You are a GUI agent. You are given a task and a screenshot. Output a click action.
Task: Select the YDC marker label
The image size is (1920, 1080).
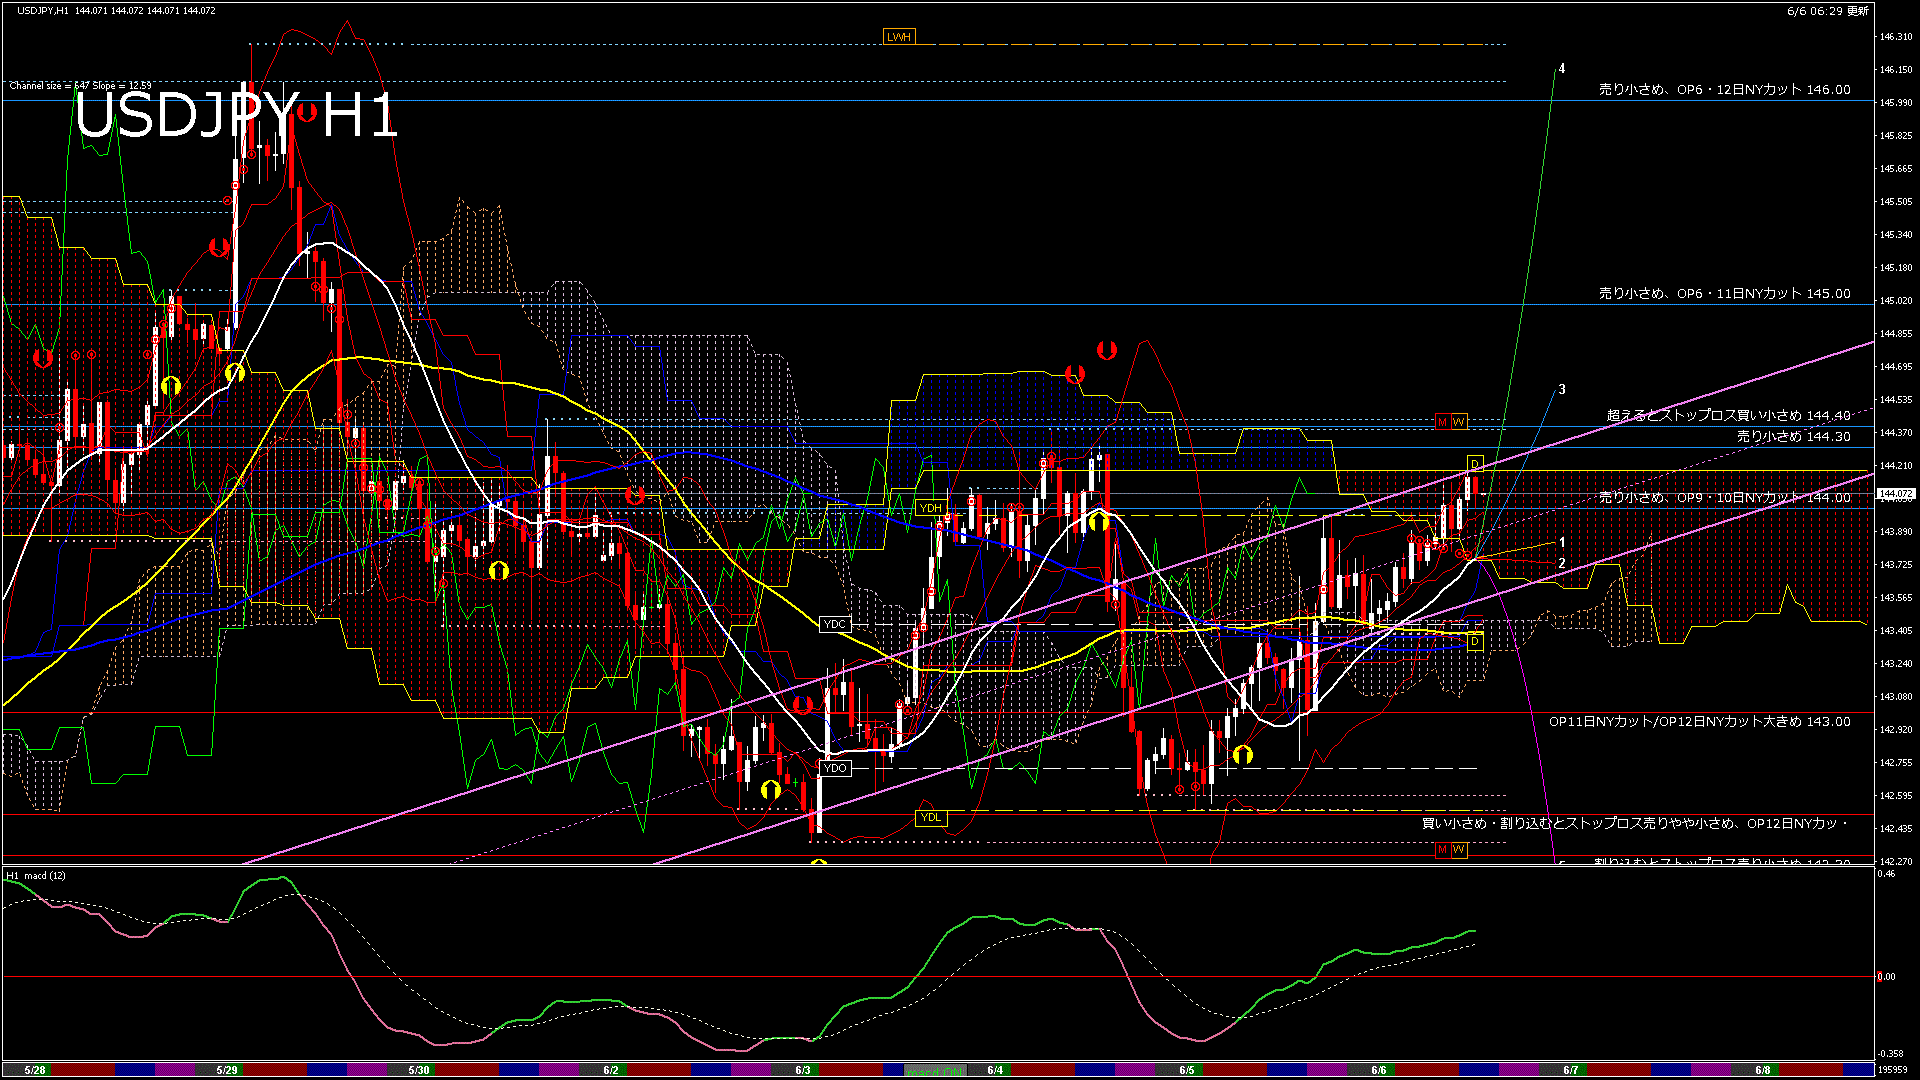(834, 624)
